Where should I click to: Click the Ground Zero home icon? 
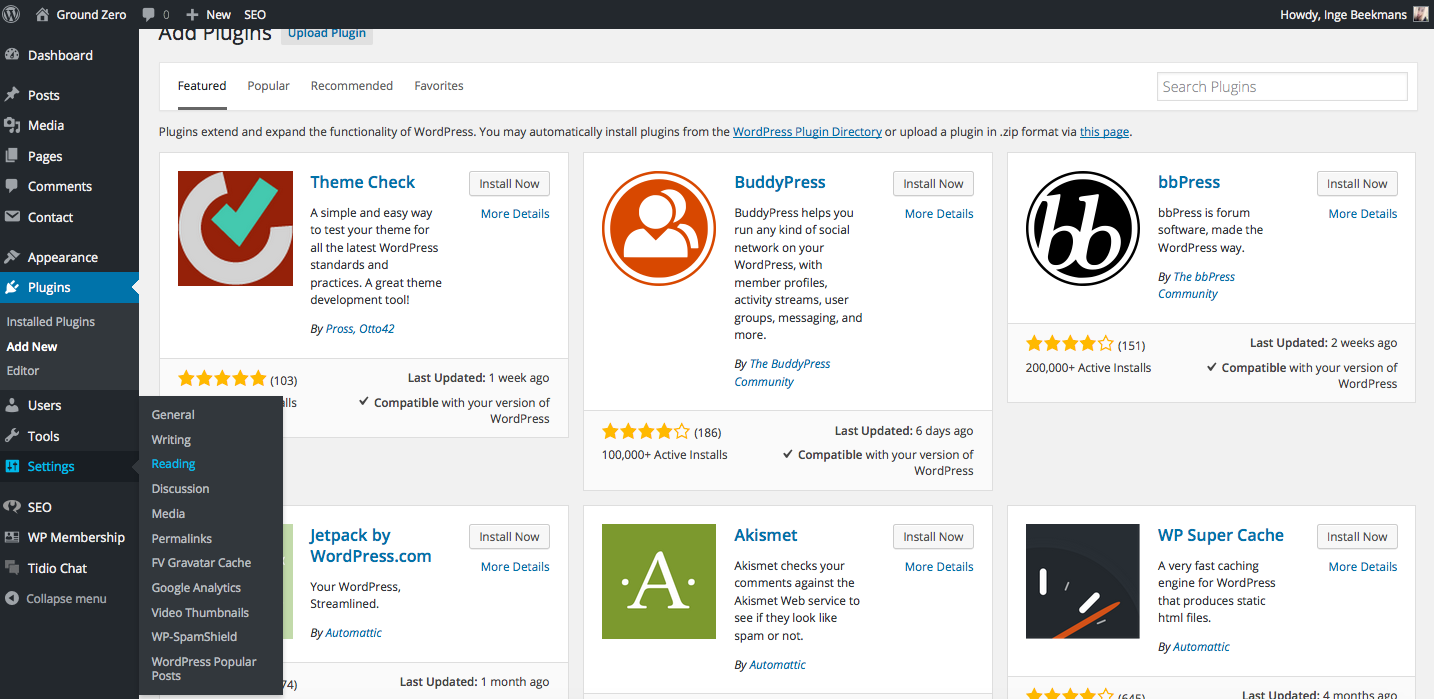[x=42, y=14]
